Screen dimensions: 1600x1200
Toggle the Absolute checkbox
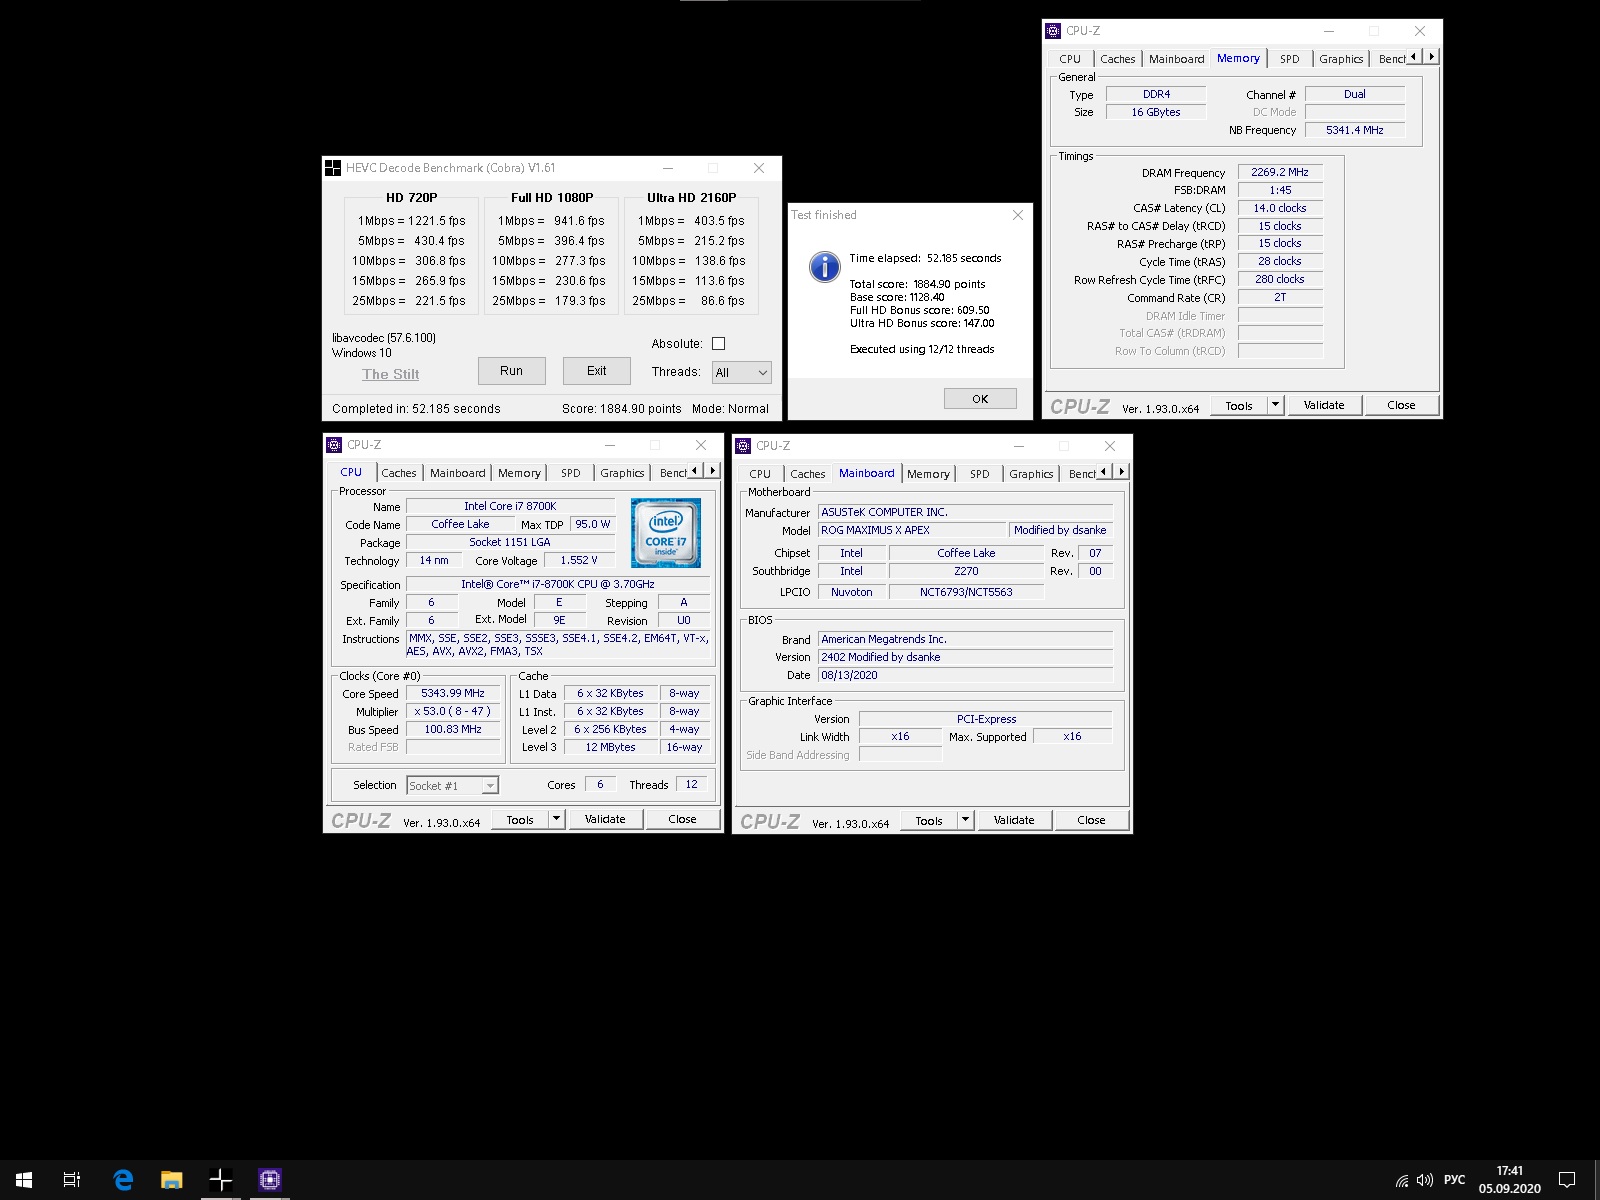tap(718, 344)
